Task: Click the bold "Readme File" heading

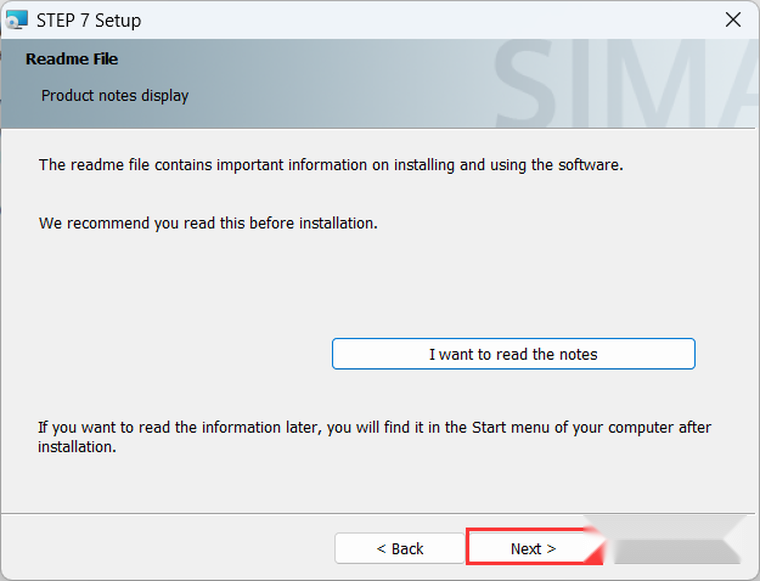Action: [x=72, y=59]
